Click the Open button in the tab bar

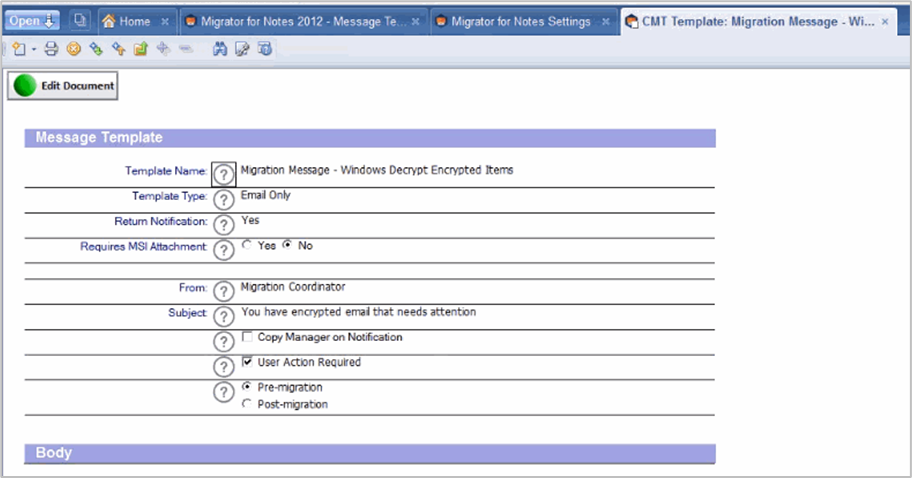tap(32, 21)
